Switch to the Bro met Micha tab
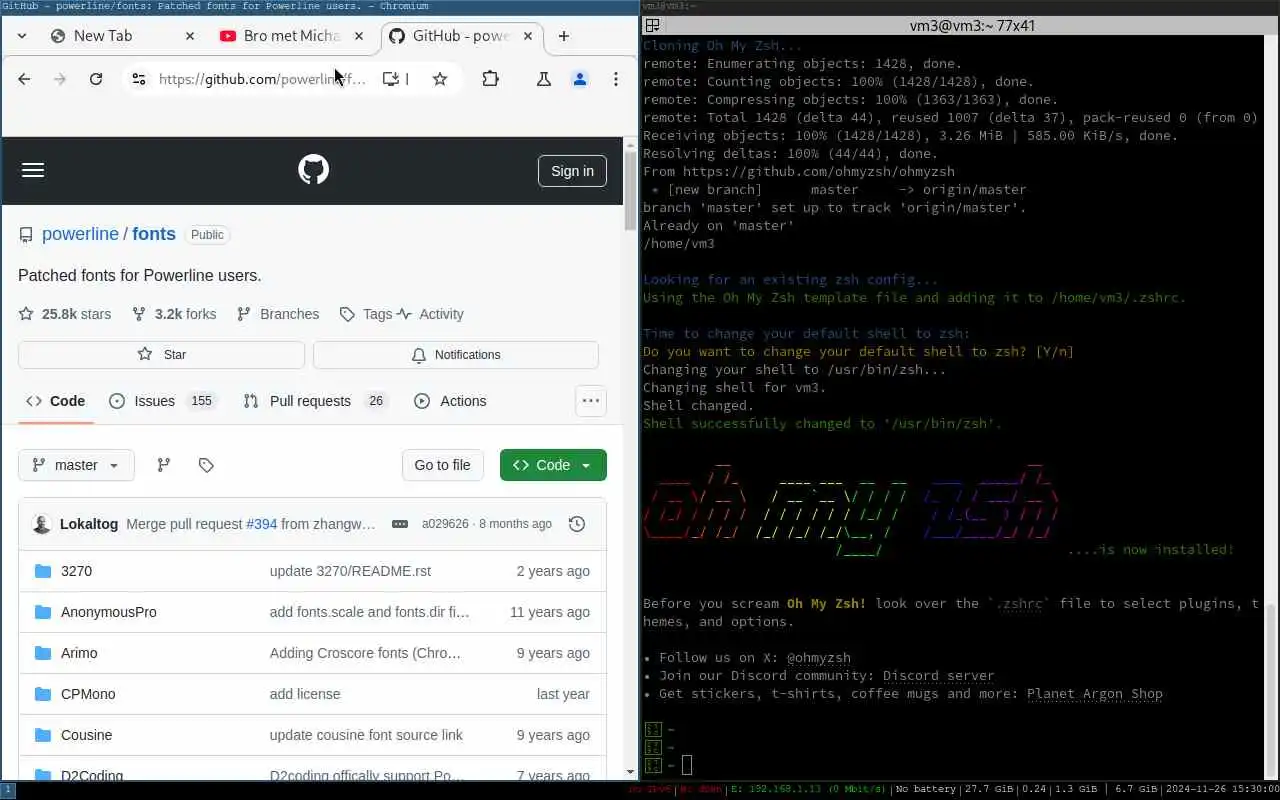 click(x=292, y=36)
